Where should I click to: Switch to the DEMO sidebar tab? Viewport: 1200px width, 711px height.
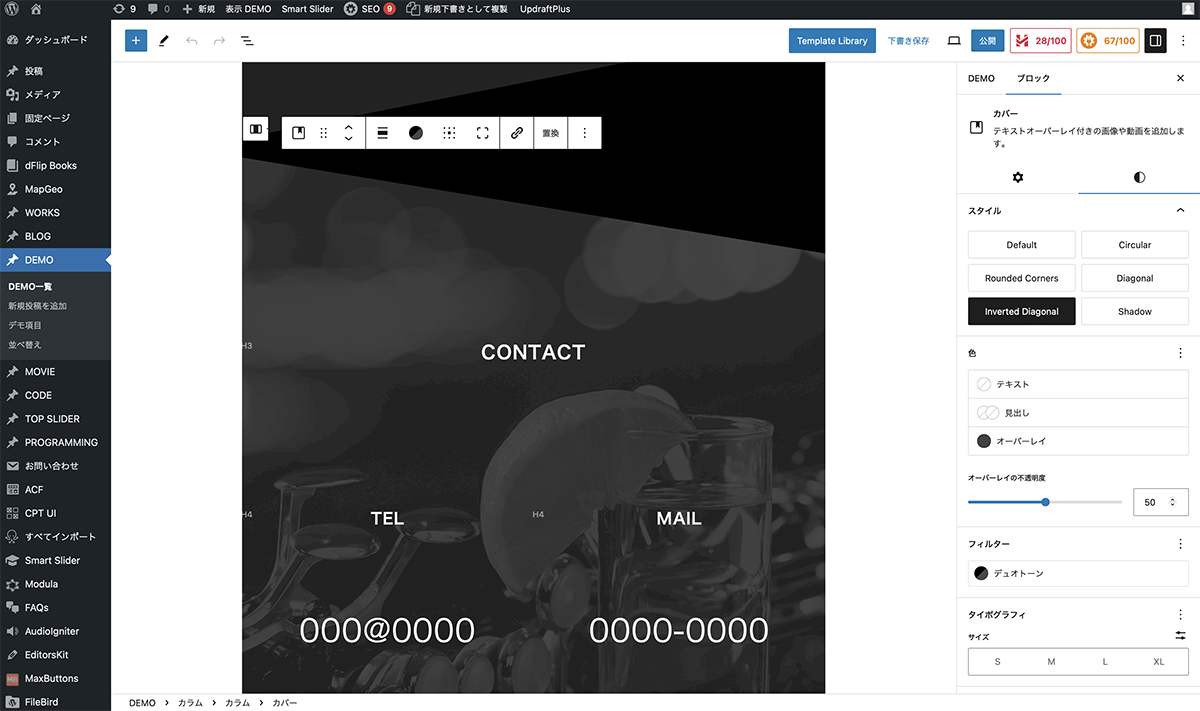coord(981,78)
